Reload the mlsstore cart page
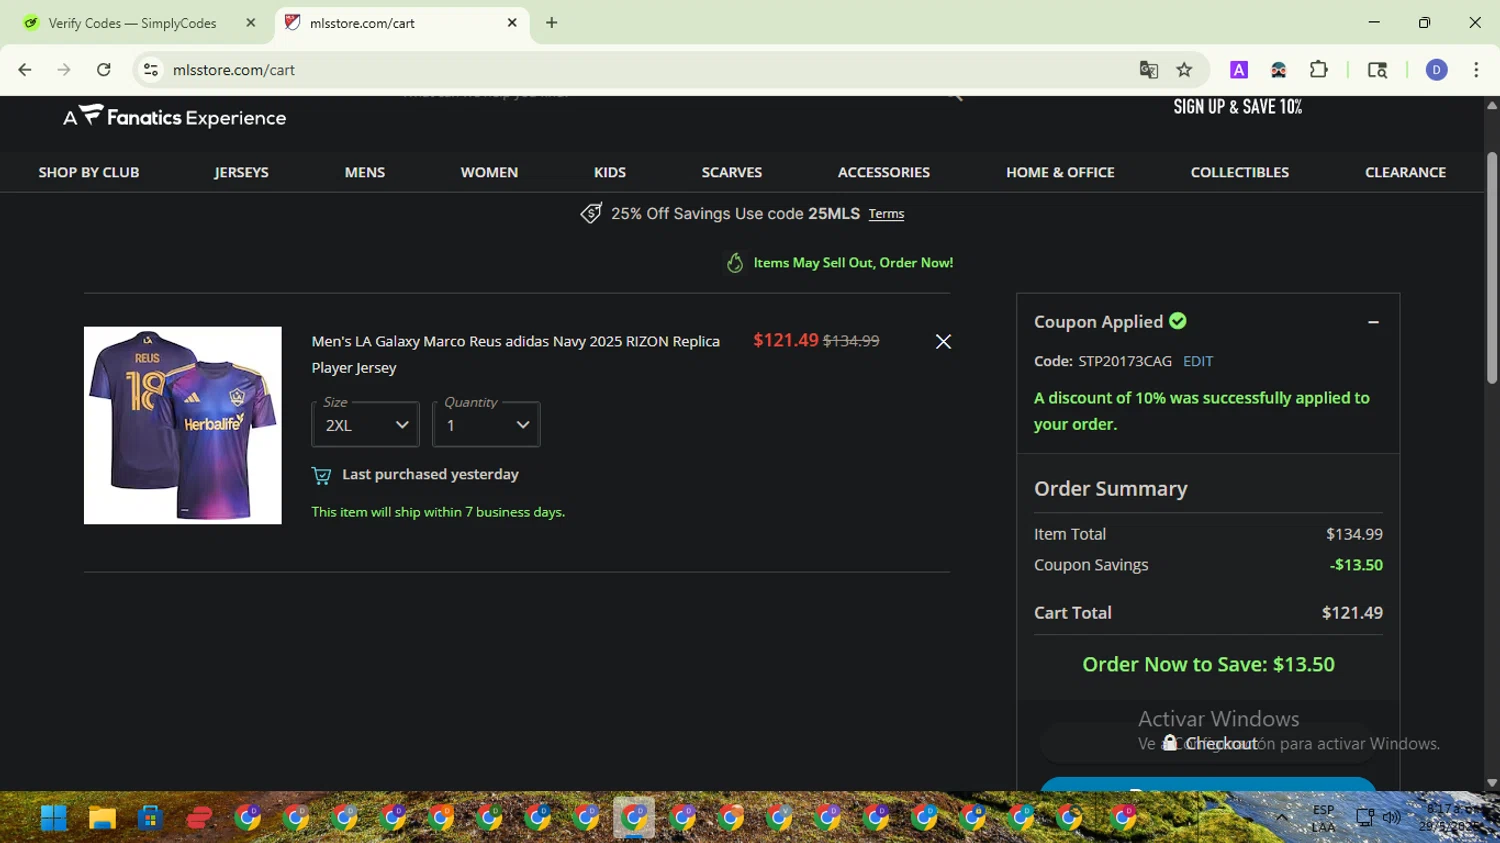The image size is (1500, 843). pyautogui.click(x=104, y=70)
